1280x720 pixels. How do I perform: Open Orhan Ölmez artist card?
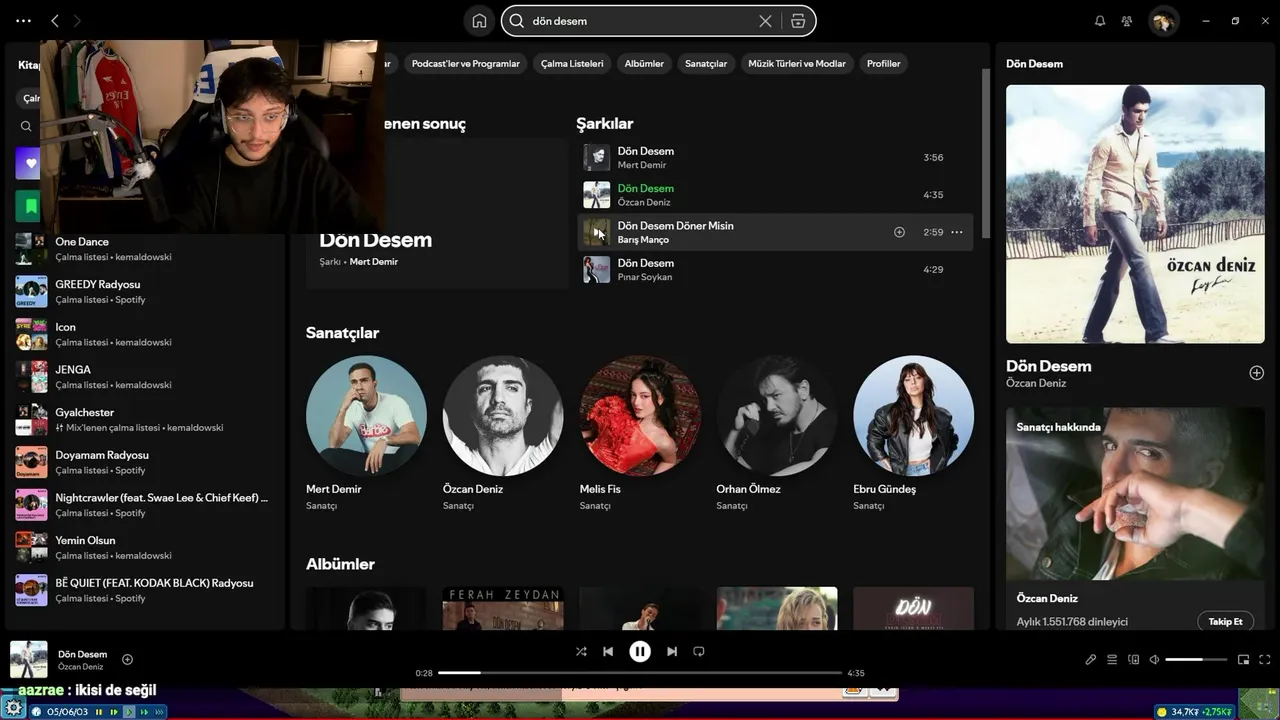(x=777, y=433)
